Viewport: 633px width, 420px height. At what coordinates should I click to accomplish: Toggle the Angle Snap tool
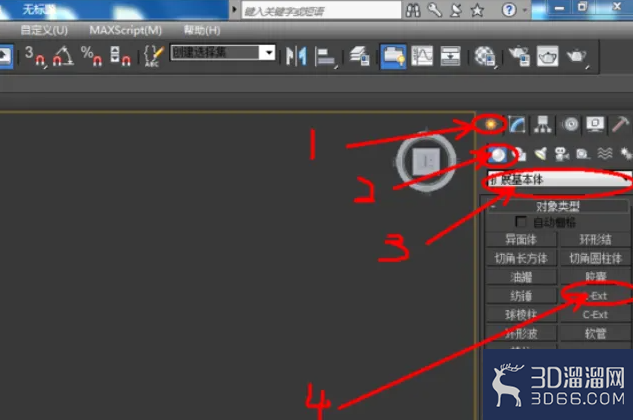63,56
